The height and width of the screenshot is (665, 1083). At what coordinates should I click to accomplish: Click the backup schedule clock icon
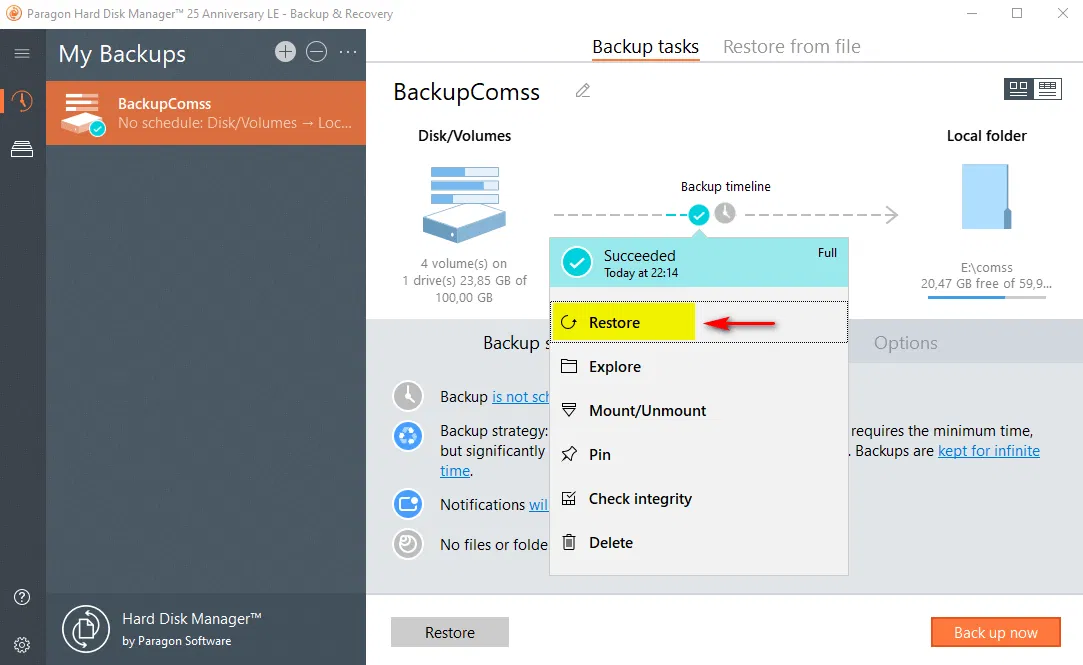click(x=408, y=396)
